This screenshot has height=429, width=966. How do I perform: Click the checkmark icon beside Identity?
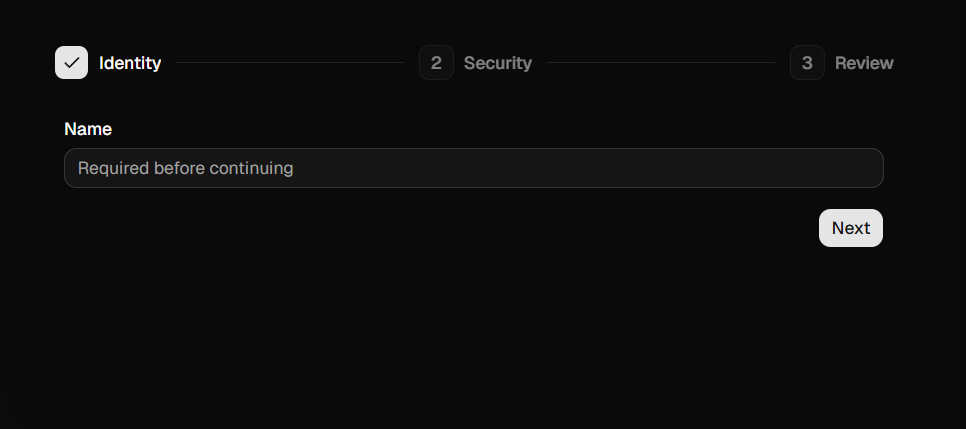(71, 63)
